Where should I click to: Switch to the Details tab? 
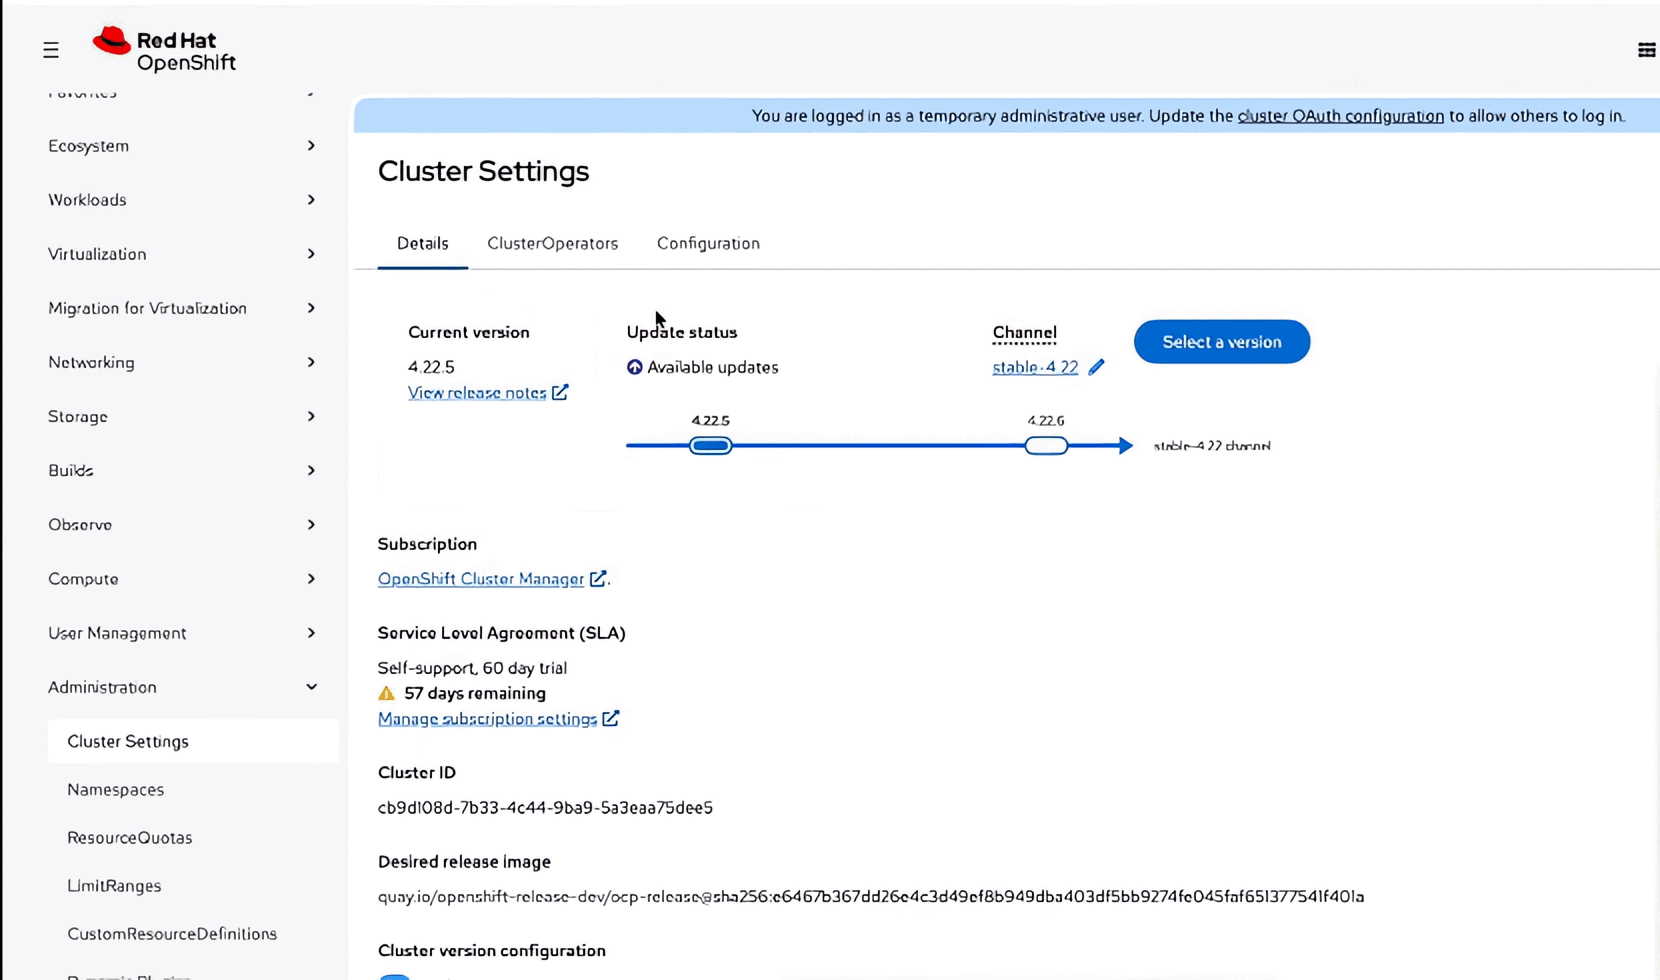coord(423,244)
